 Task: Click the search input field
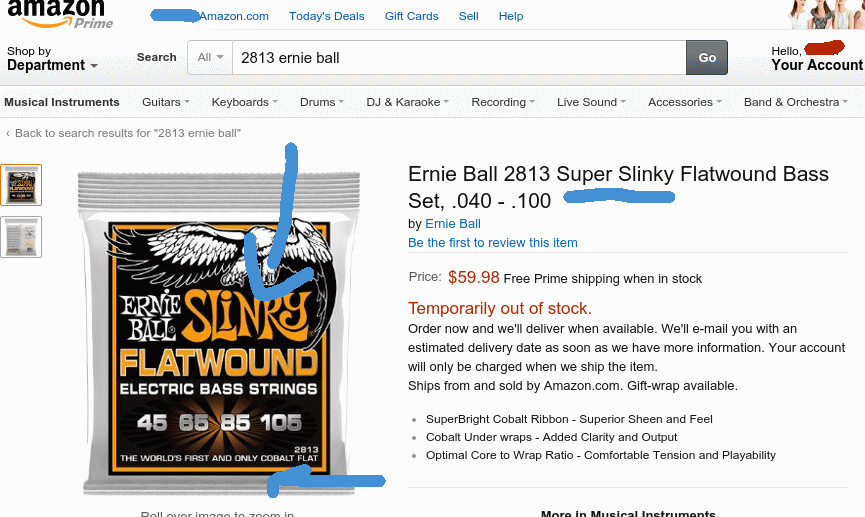pyautogui.click(x=458, y=58)
